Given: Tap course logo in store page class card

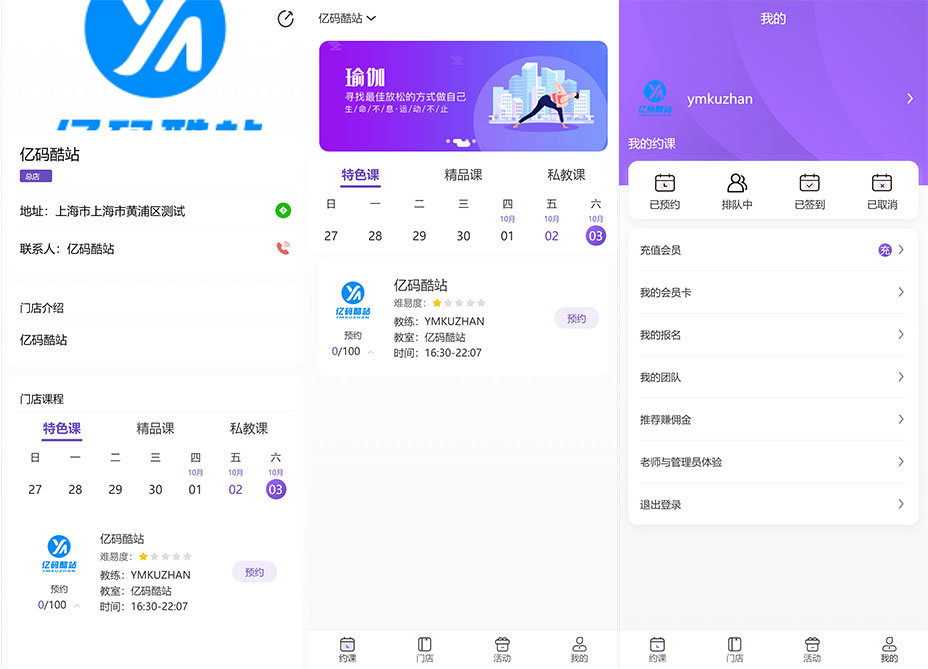Looking at the screenshot, I should tap(59, 554).
